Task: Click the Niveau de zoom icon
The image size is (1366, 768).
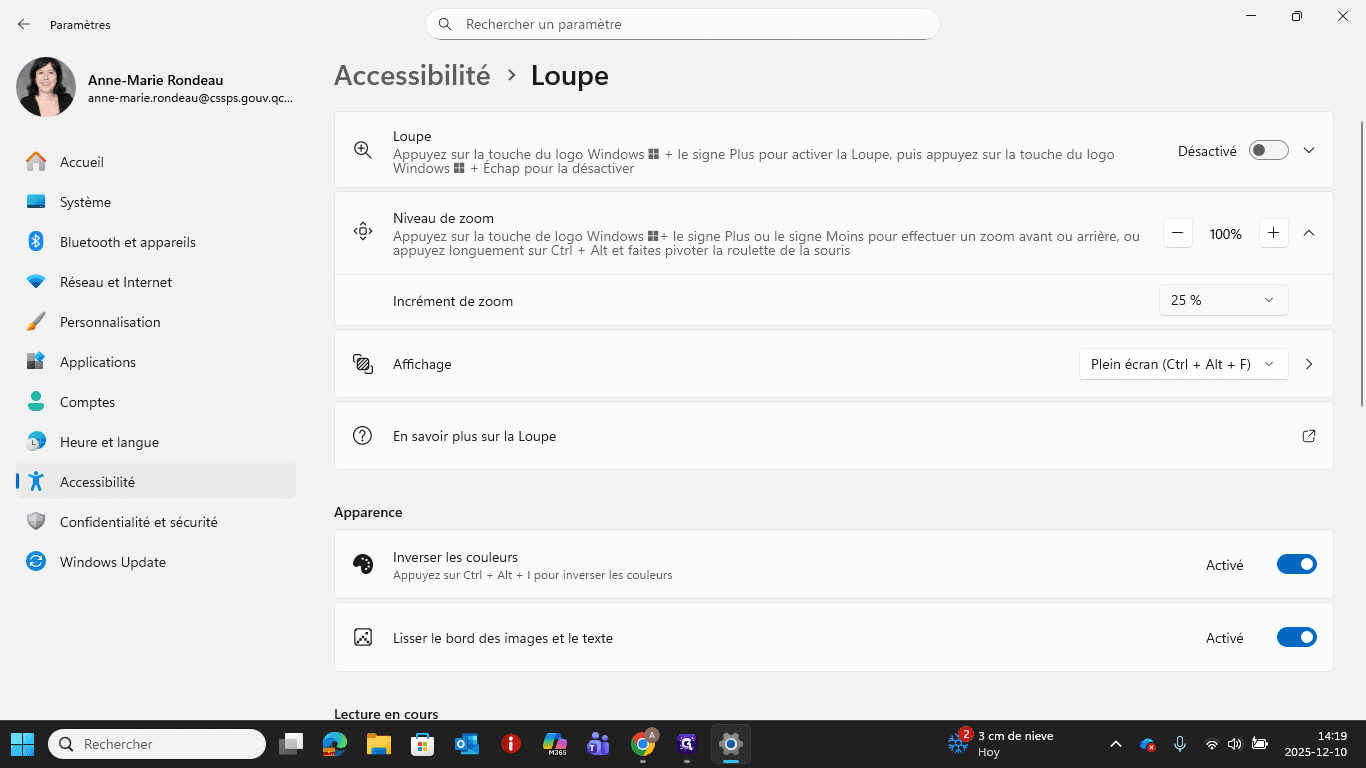Action: pos(363,232)
